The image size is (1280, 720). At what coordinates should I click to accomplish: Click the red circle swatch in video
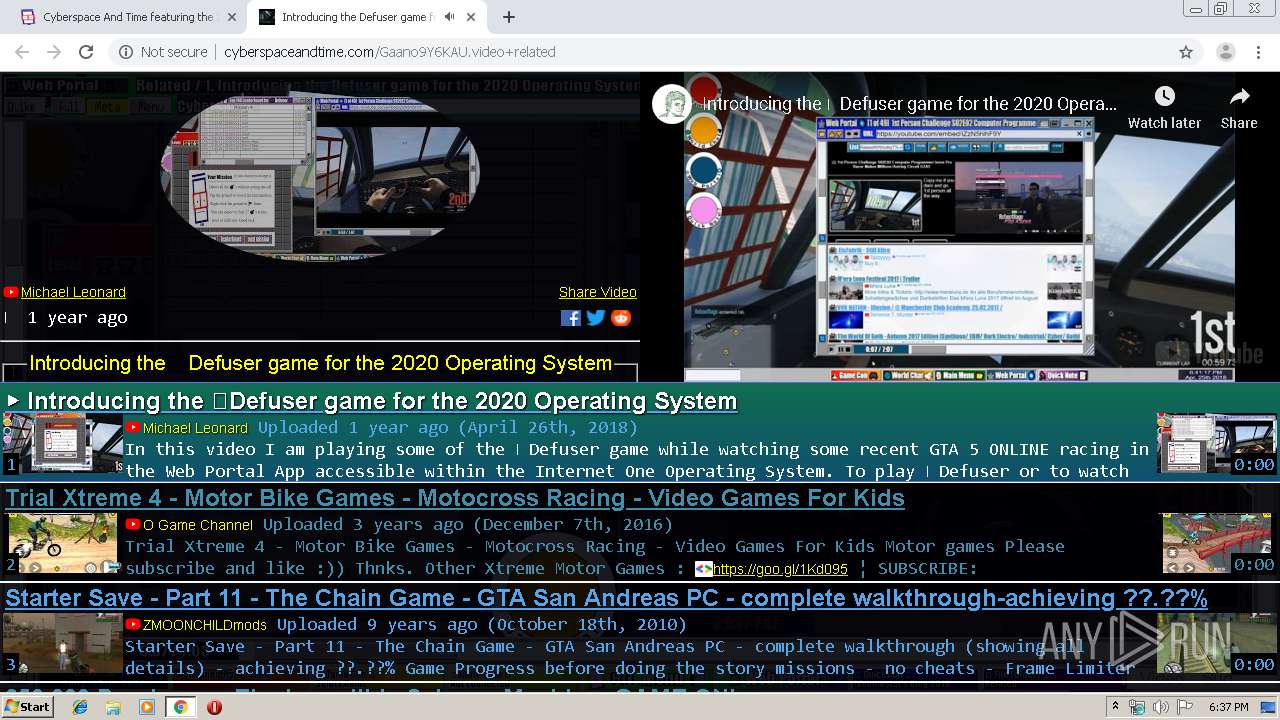705,90
